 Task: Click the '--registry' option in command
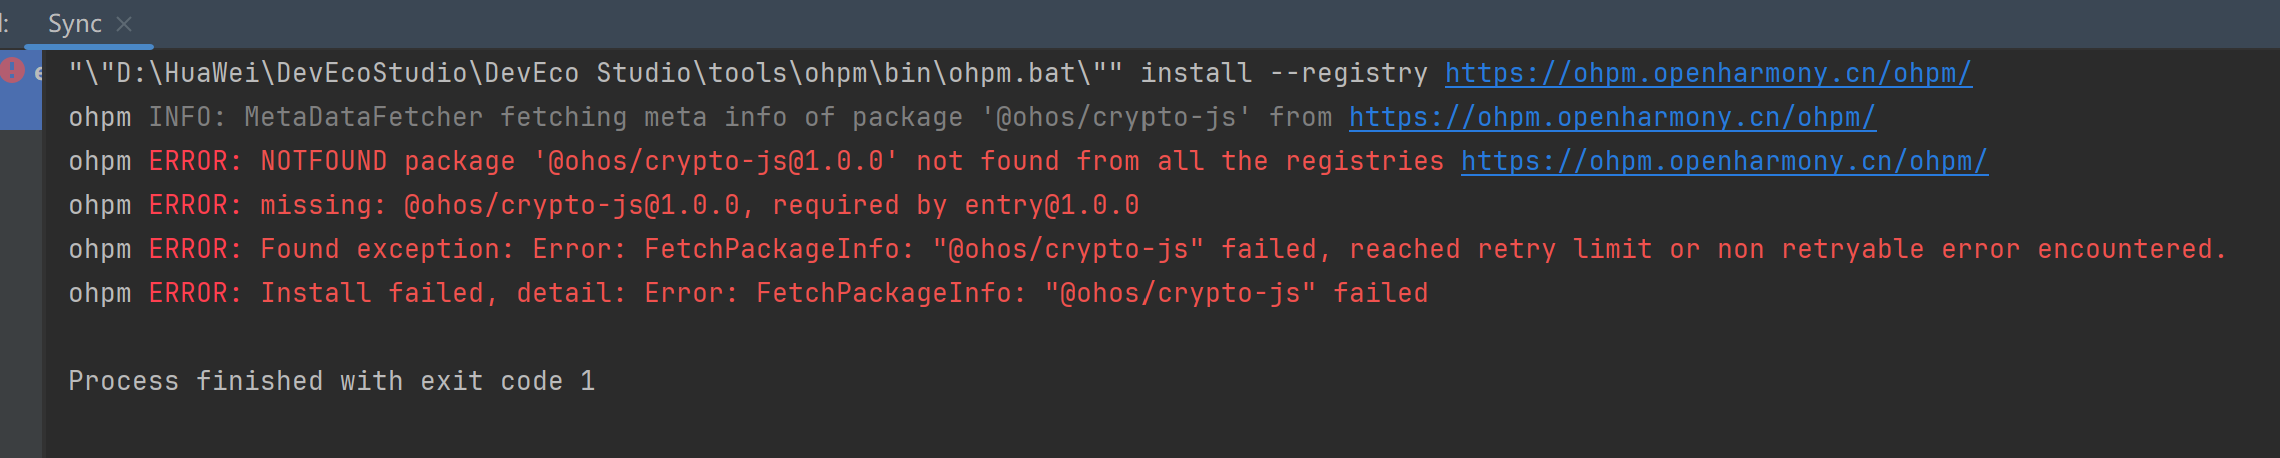(x=1348, y=73)
